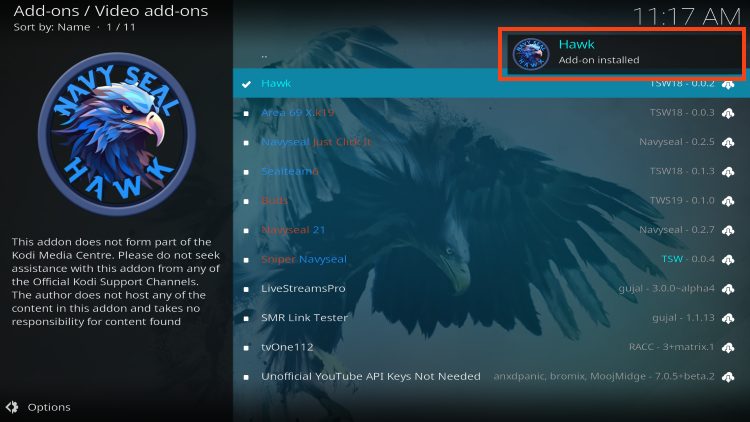Image resolution: width=750 pixels, height=422 pixels.
Task: Click the Hawk icon in the notification popup
Action: (530, 54)
